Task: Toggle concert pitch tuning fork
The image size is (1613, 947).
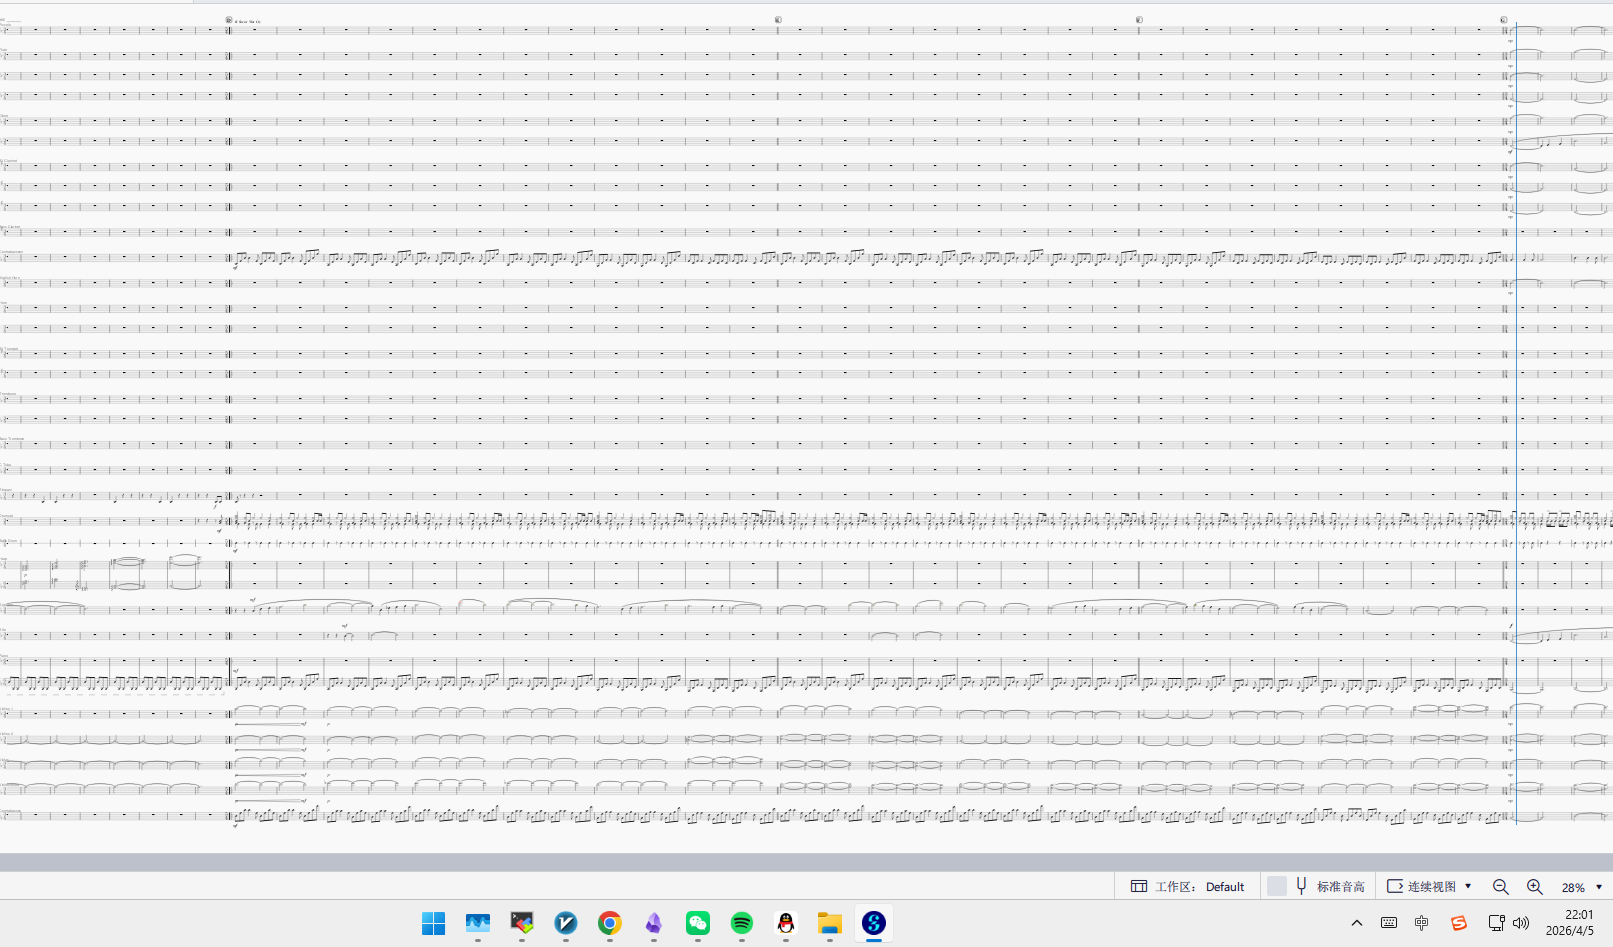Action: [x=1301, y=886]
